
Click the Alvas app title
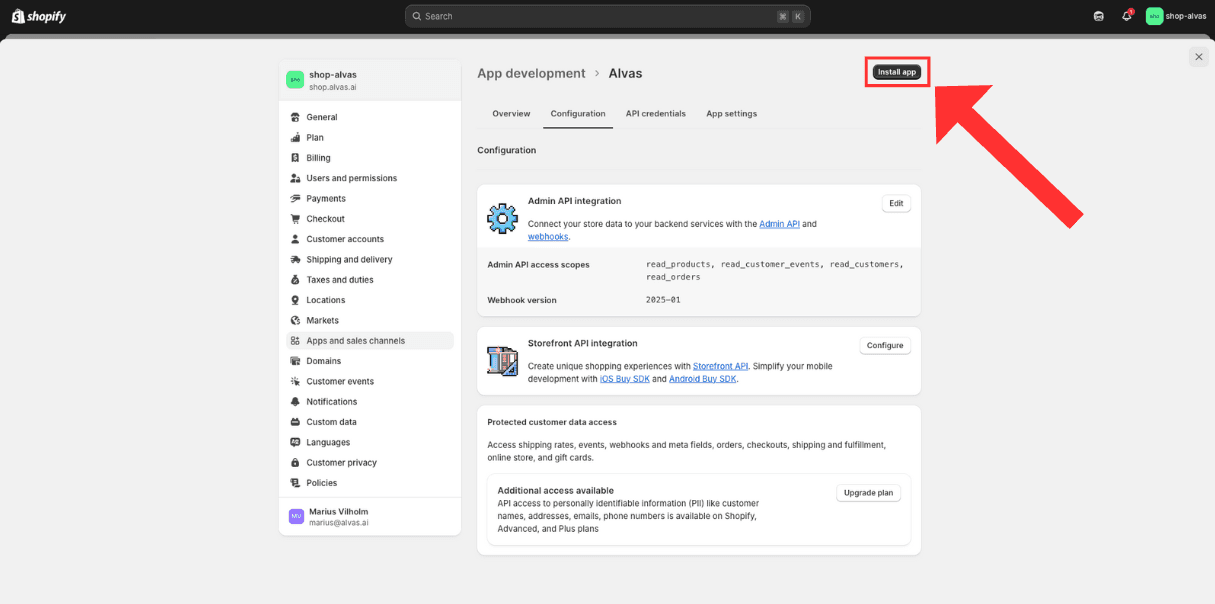(x=626, y=73)
